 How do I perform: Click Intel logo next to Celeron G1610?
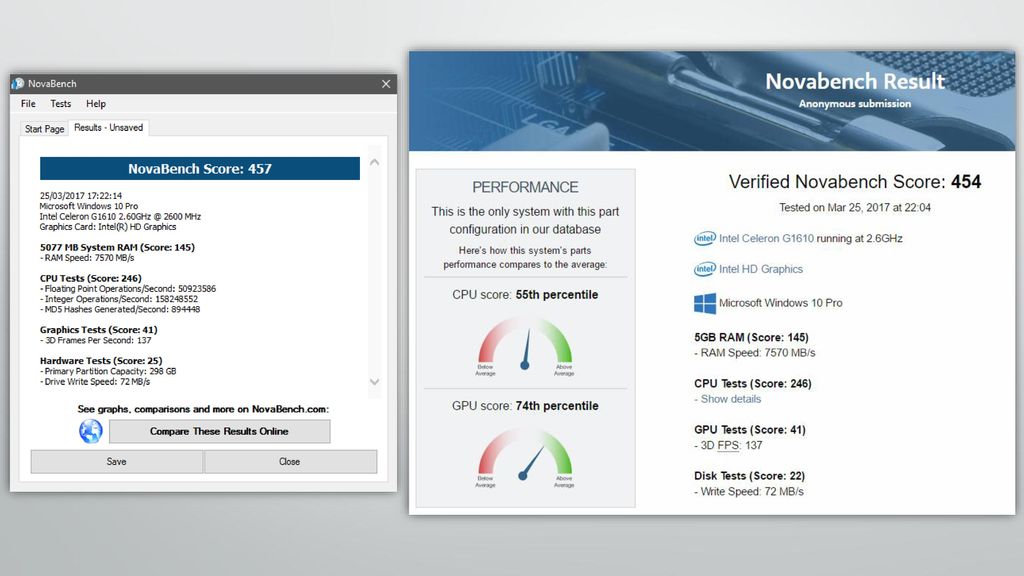(705, 238)
